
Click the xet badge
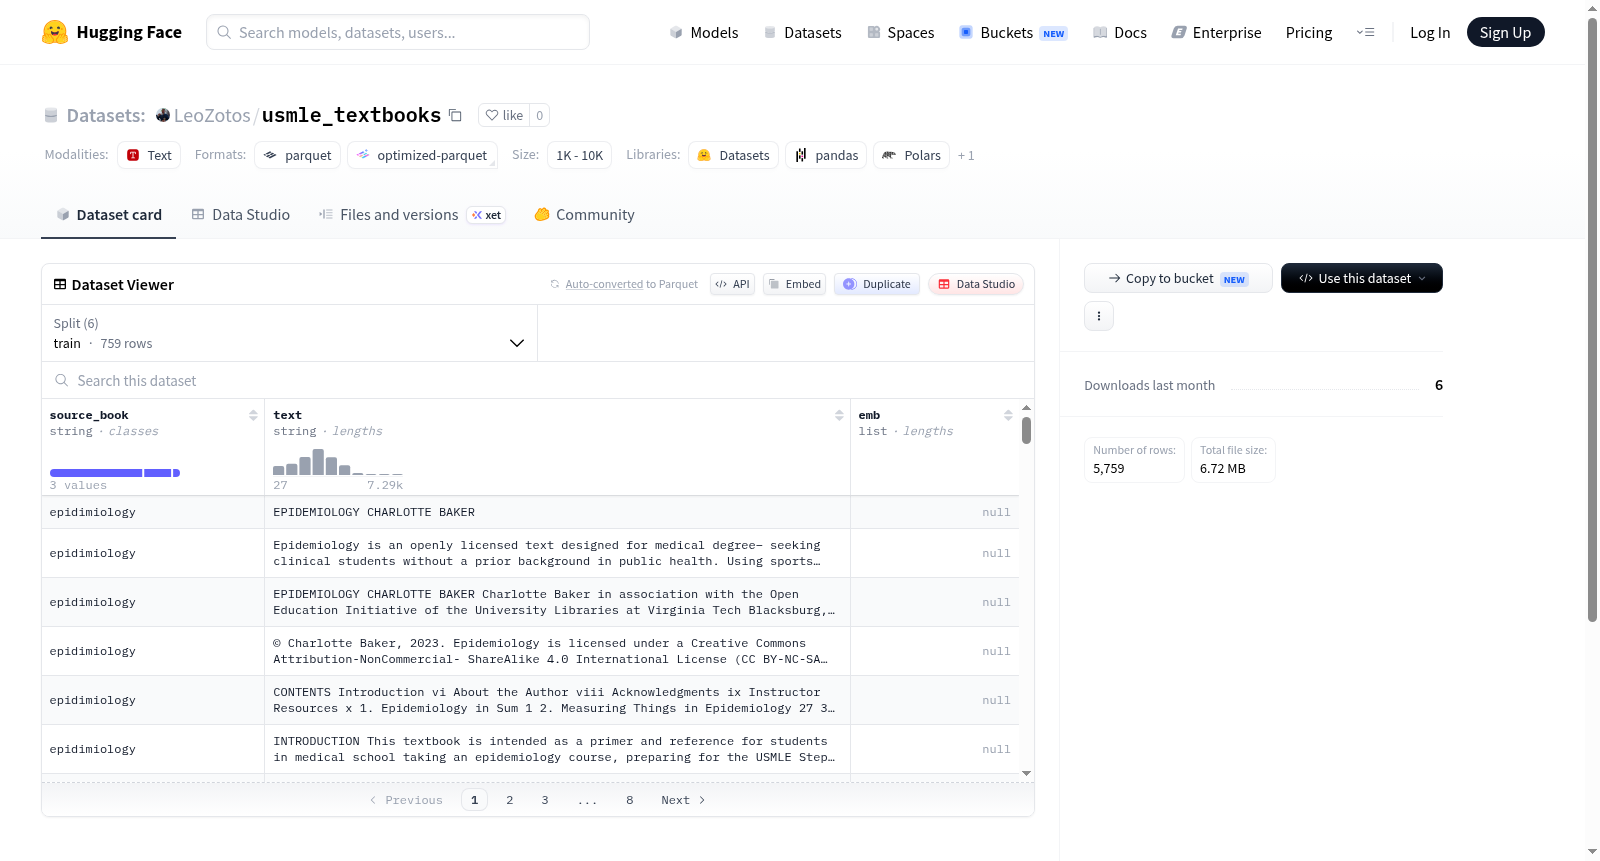[487, 215]
